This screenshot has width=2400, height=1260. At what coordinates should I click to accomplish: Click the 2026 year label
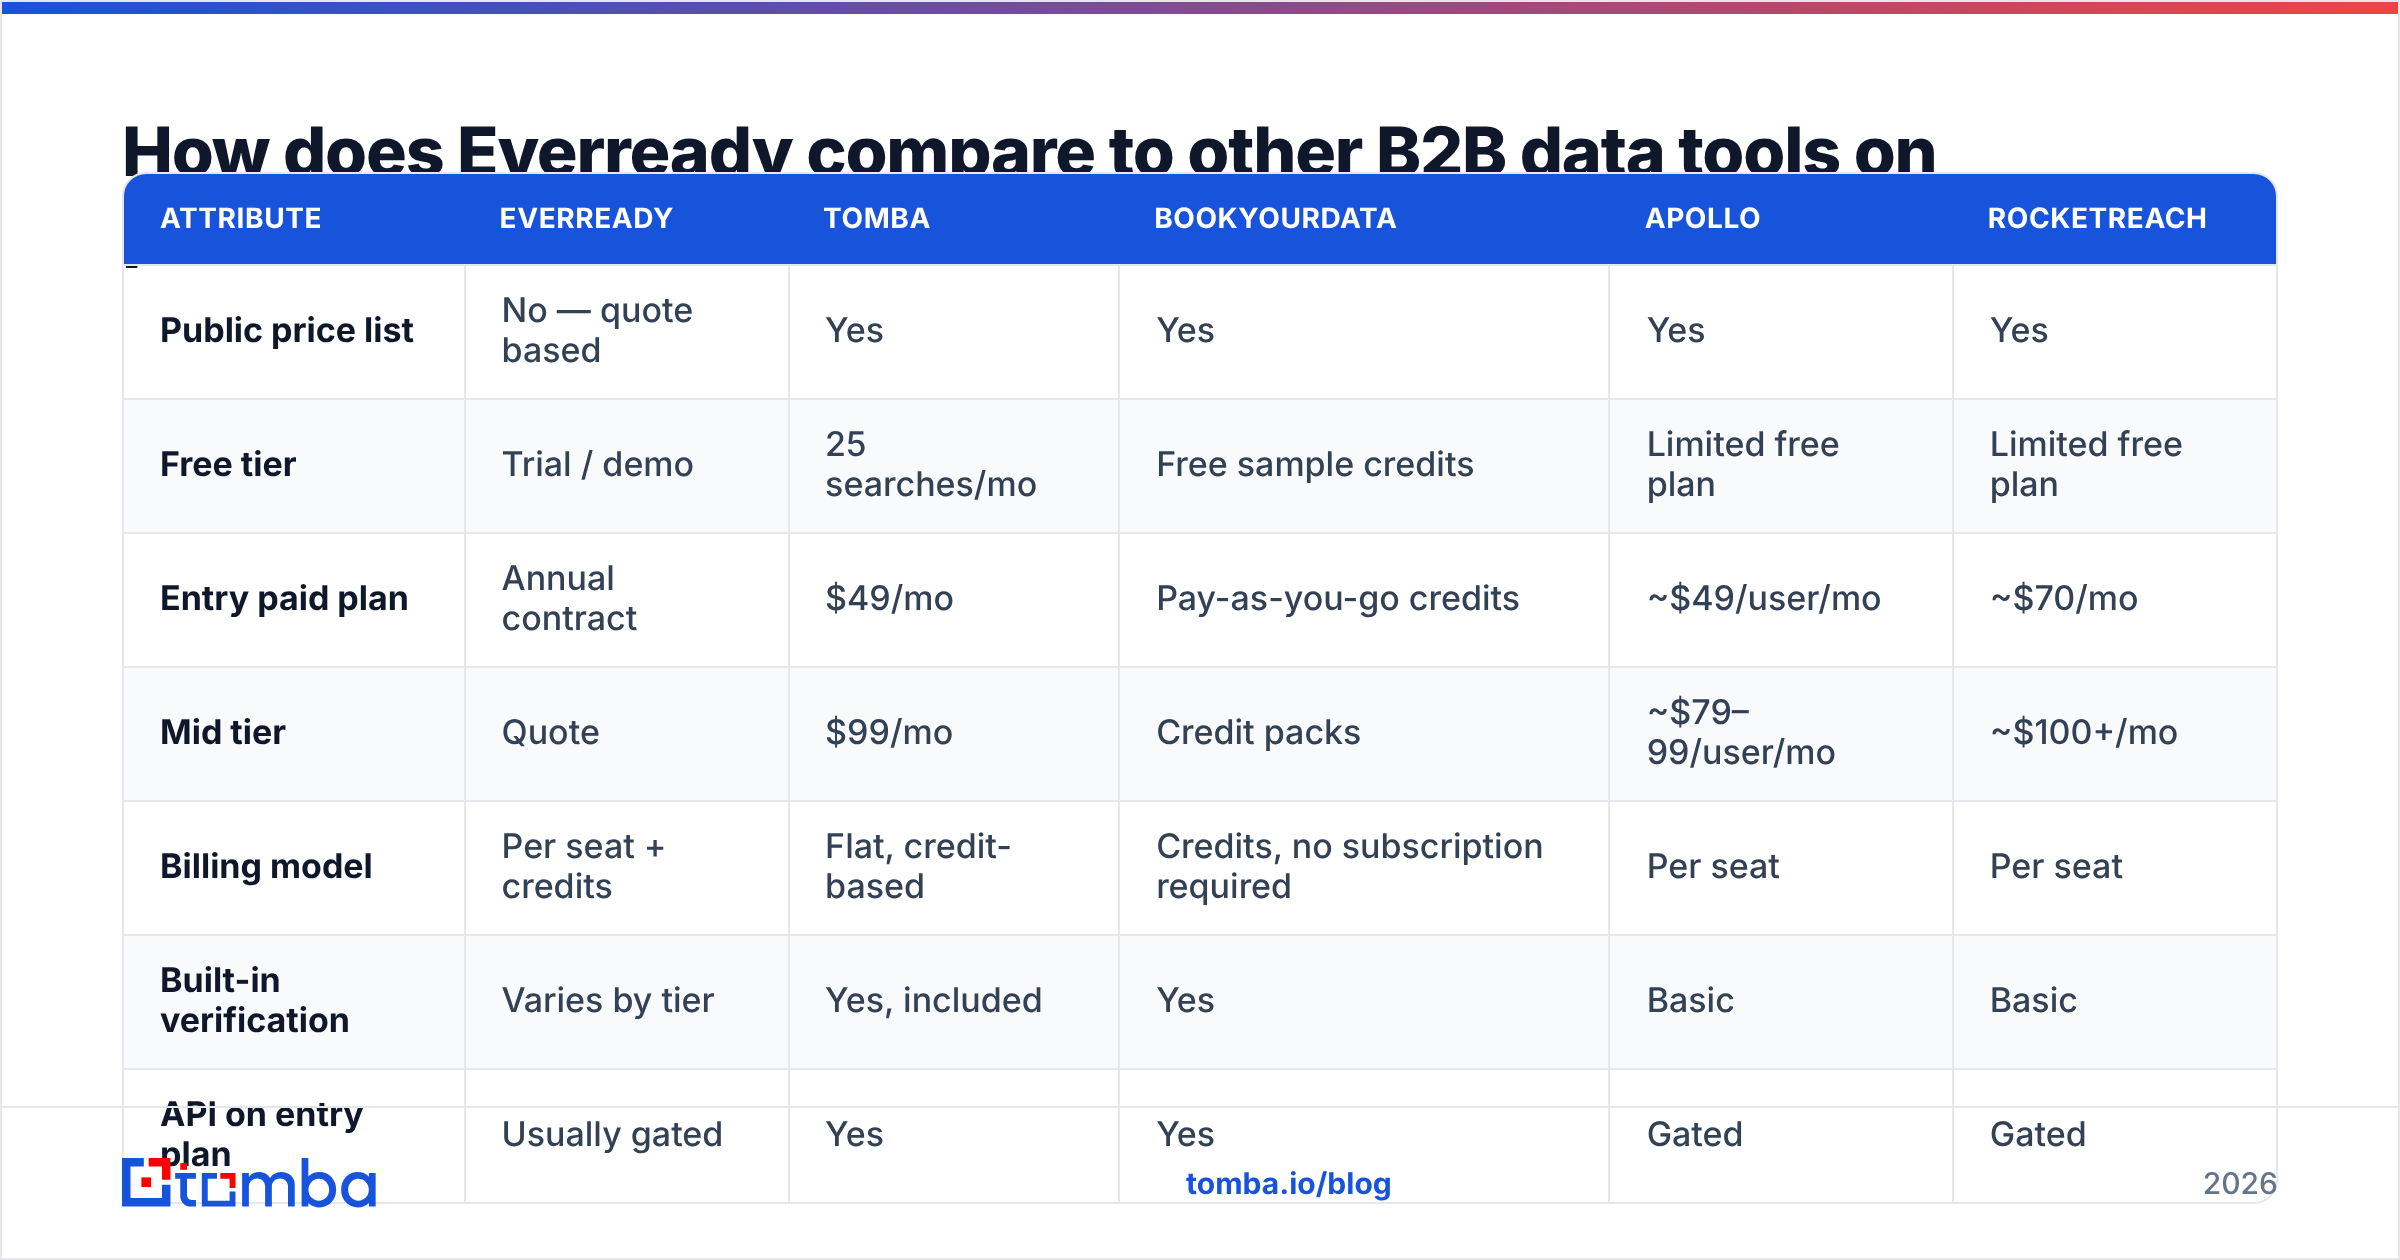pos(2239,1184)
